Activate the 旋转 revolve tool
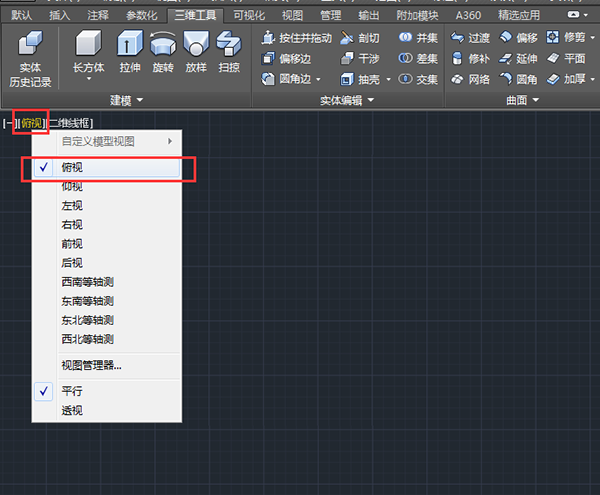This screenshot has height=495, width=600. [163, 52]
